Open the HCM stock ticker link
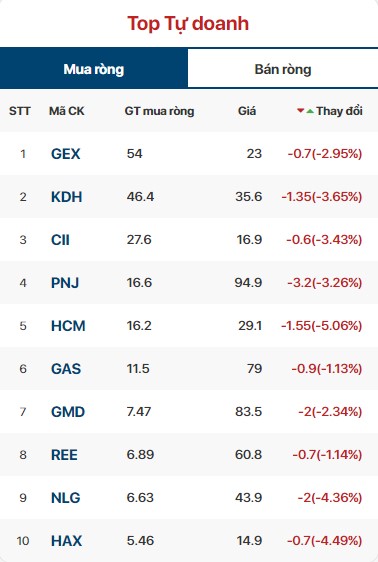This screenshot has height=562, width=378. 68,326
